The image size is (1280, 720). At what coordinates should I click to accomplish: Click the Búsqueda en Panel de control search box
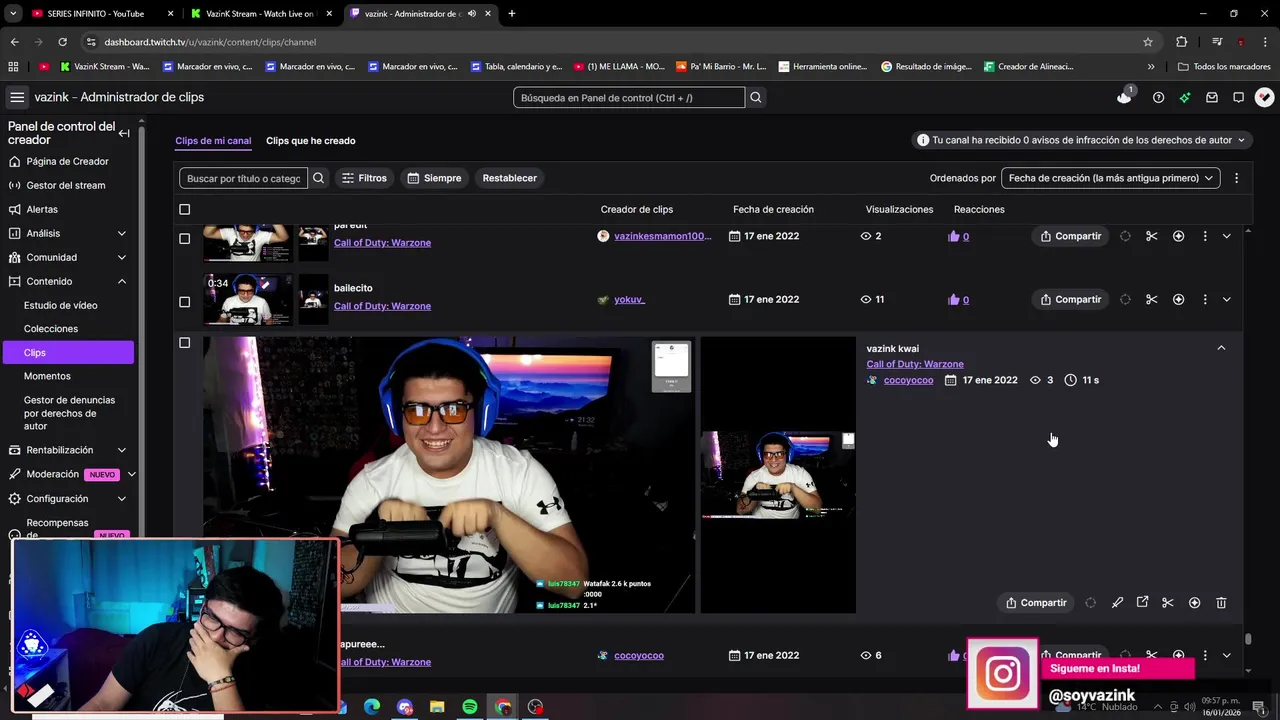629,97
